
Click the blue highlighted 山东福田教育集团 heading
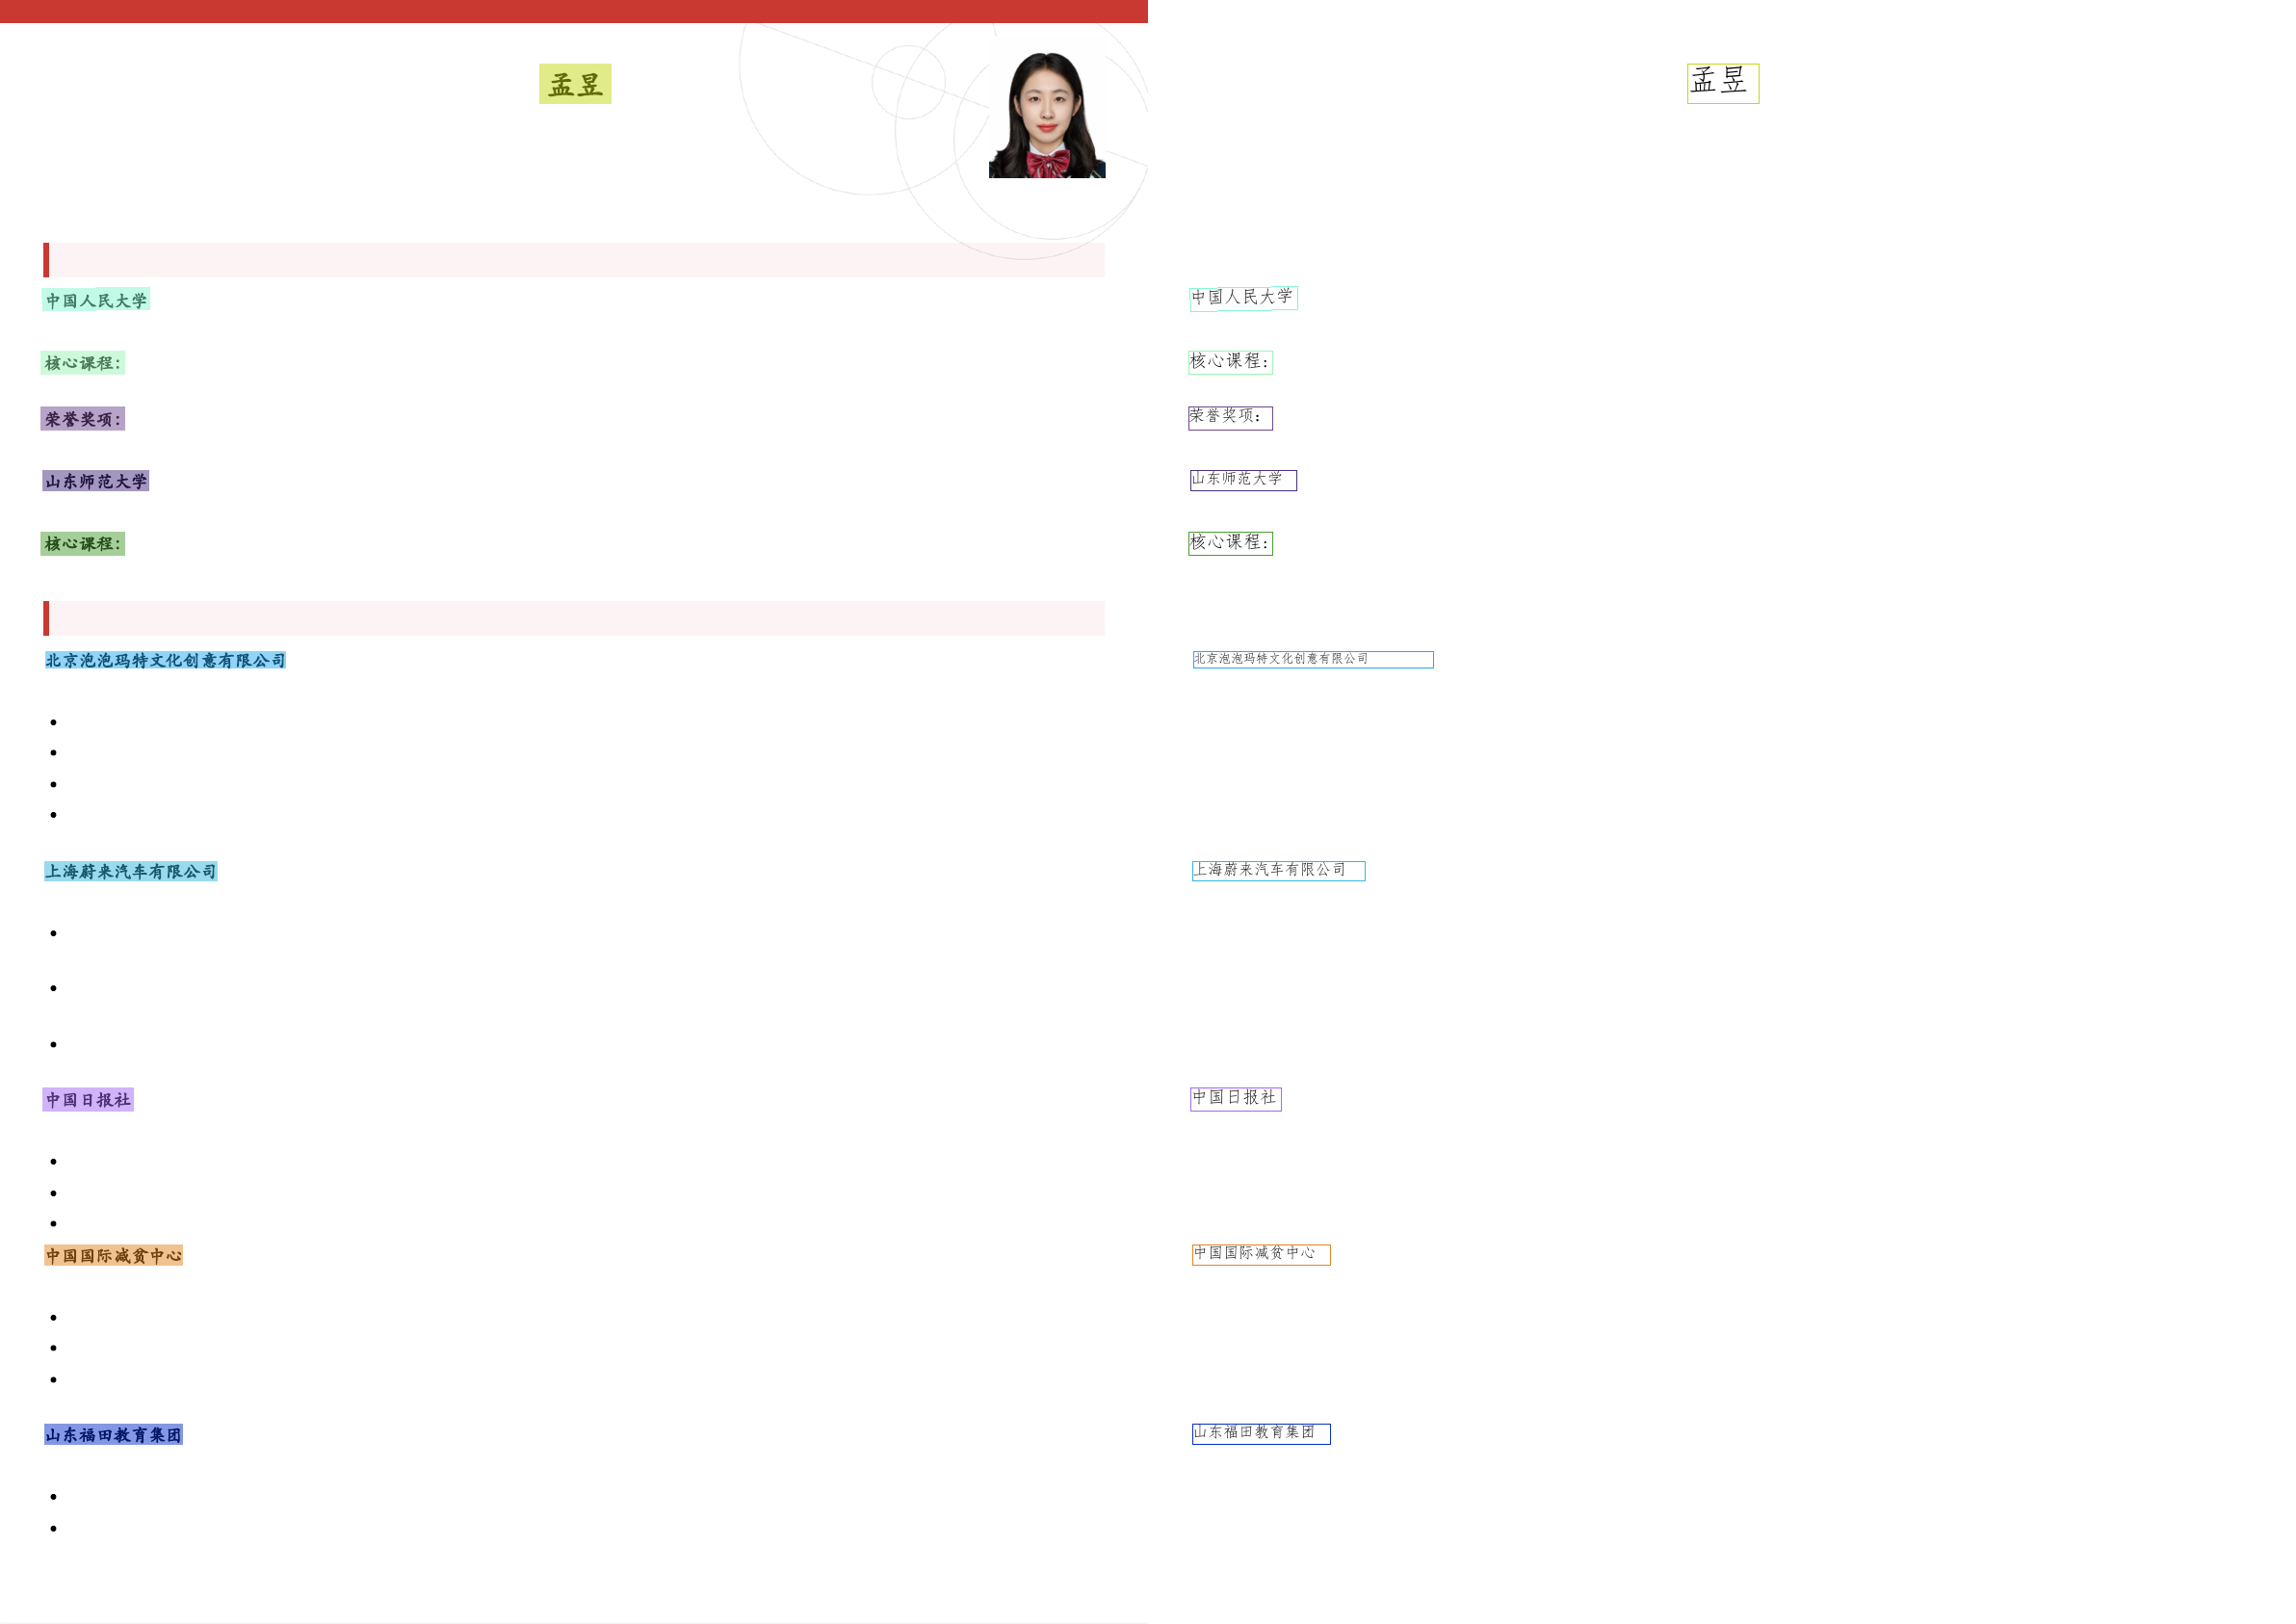(x=113, y=1435)
